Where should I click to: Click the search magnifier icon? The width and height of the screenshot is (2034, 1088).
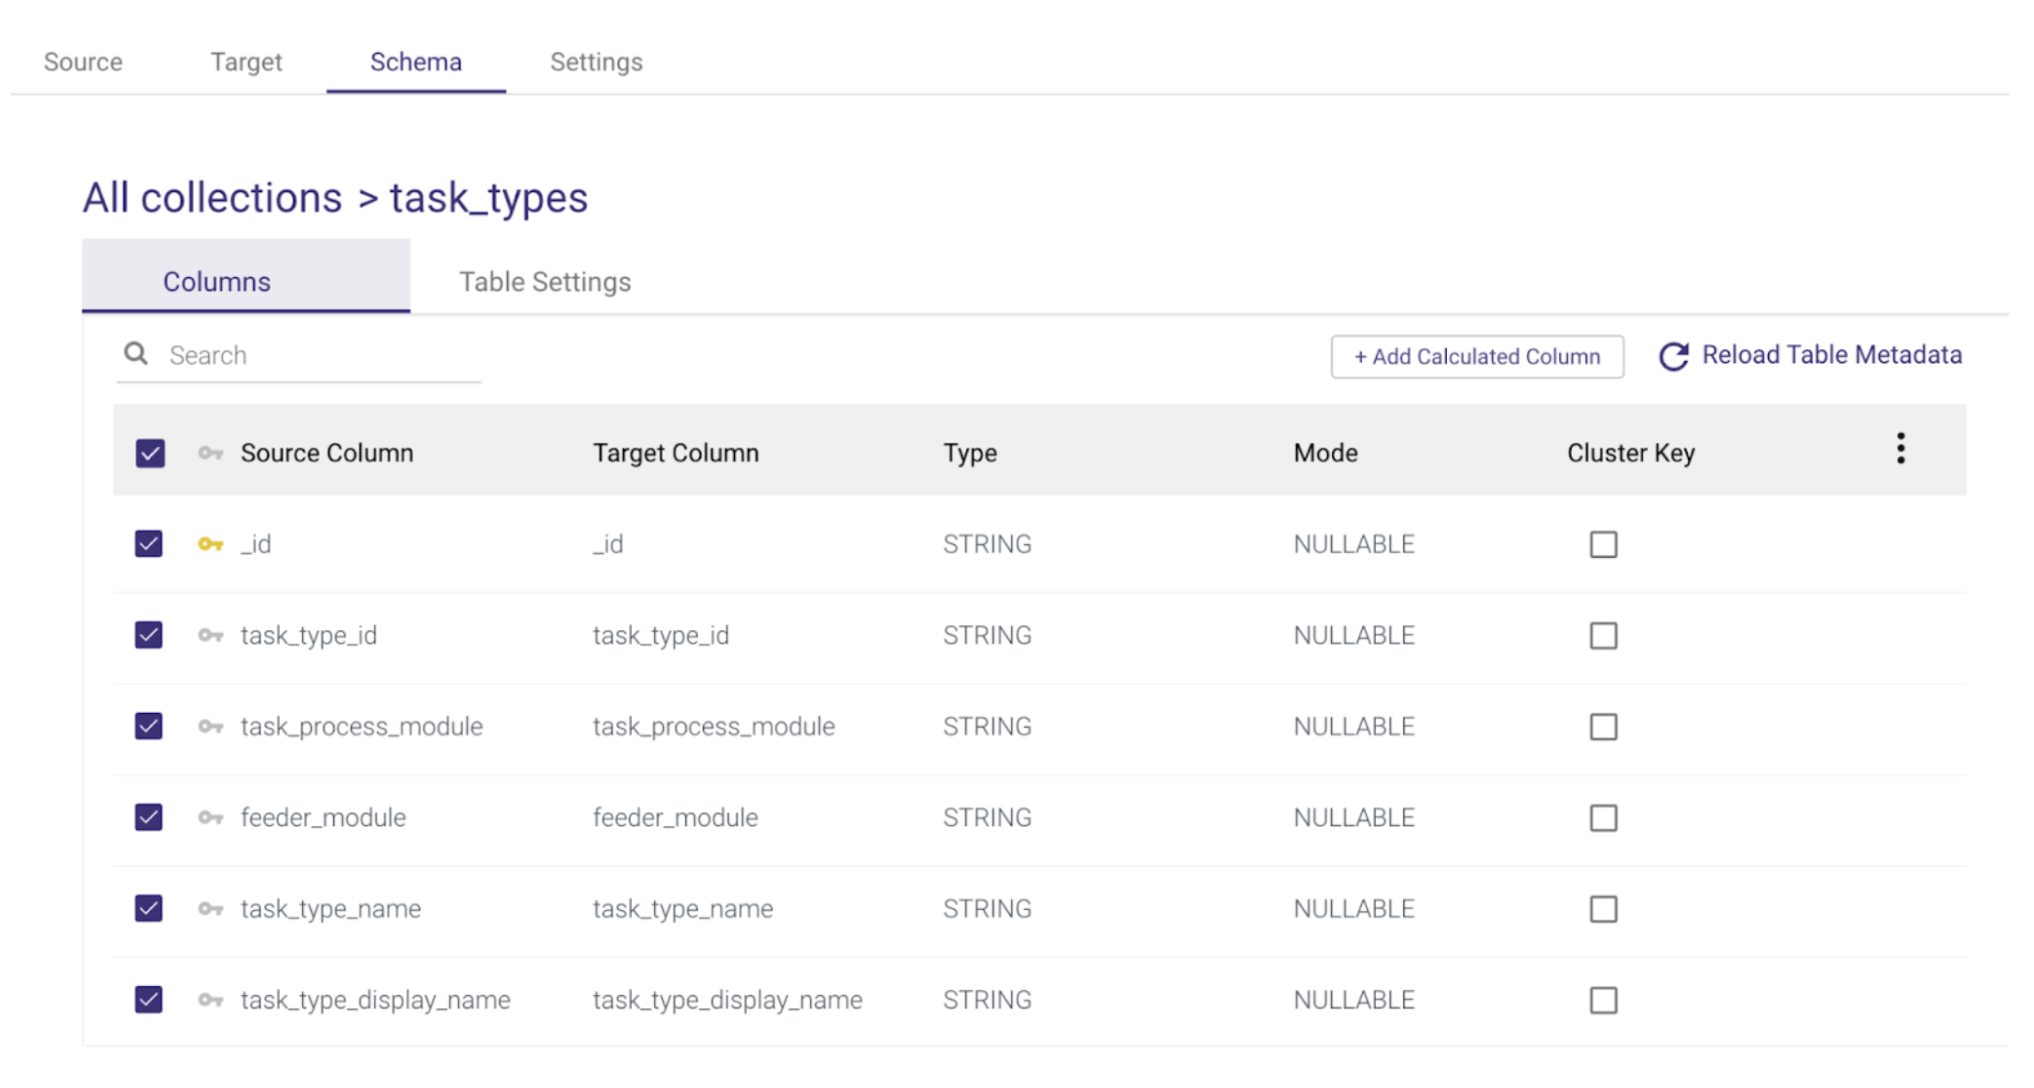tap(136, 354)
